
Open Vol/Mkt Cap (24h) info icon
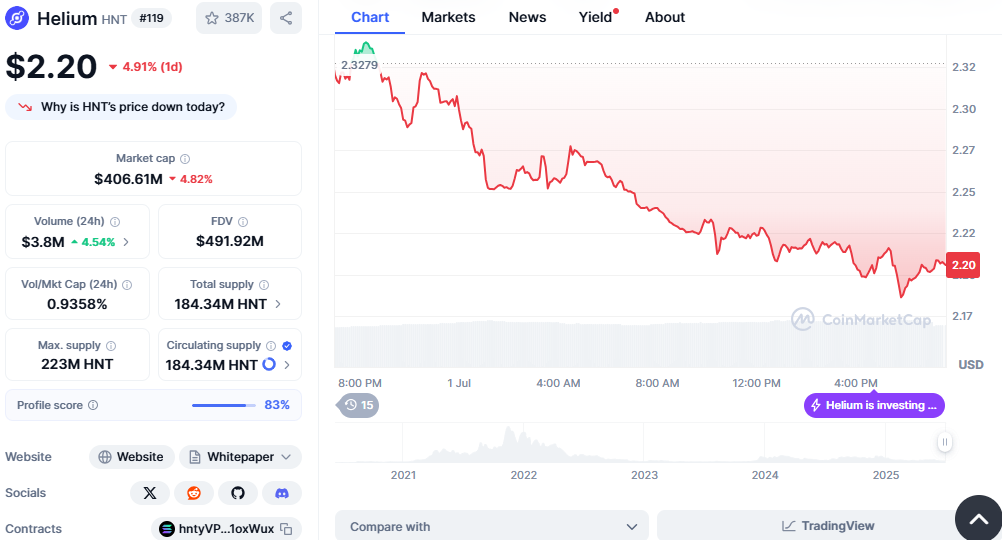[x=127, y=284]
